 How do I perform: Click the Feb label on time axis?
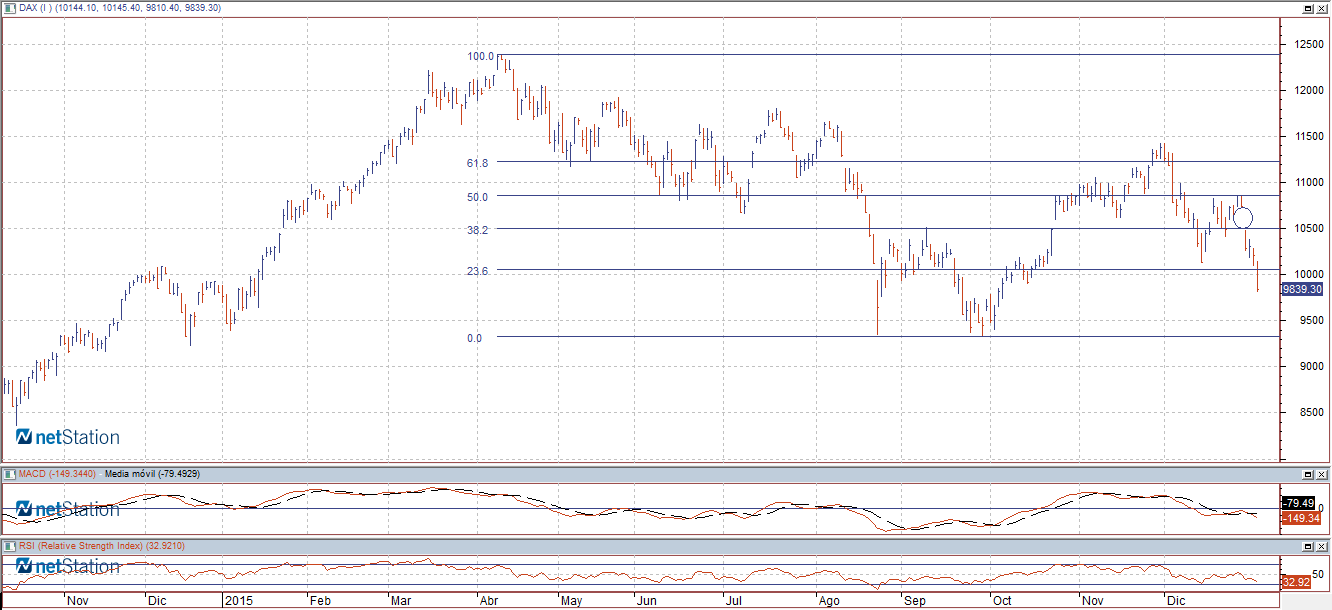[x=319, y=602]
